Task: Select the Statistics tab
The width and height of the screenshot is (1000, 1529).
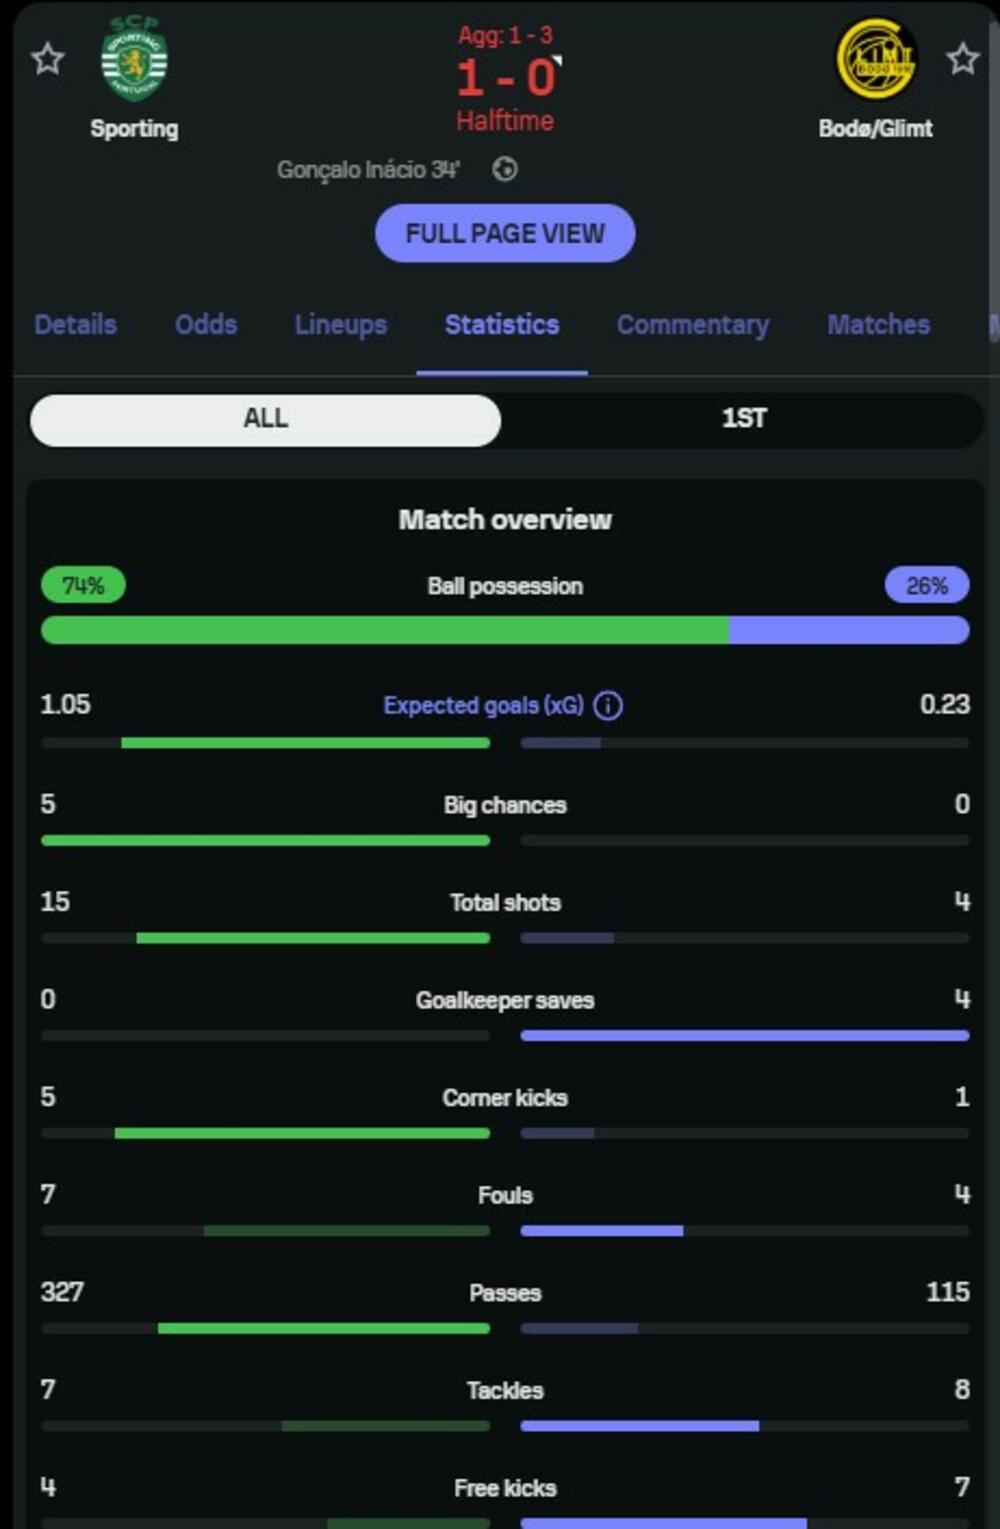Action: 502,325
